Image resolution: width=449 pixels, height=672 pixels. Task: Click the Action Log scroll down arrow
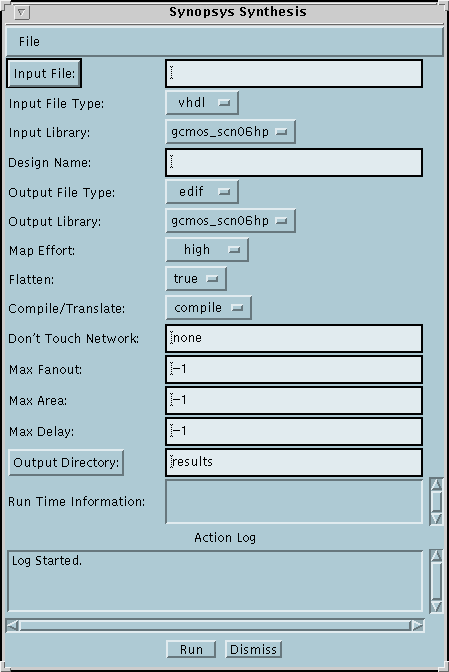point(436,606)
